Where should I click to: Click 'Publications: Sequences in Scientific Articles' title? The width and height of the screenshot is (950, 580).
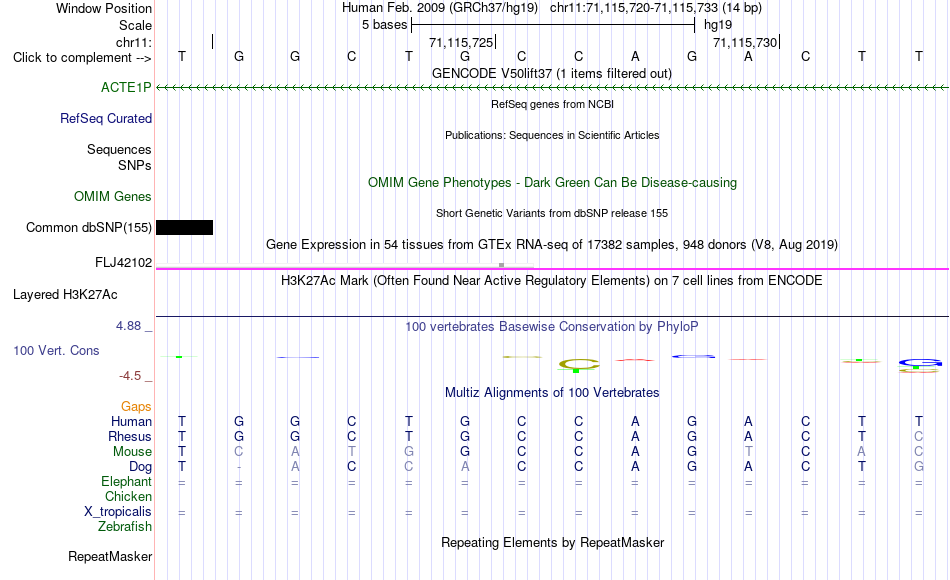552,135
